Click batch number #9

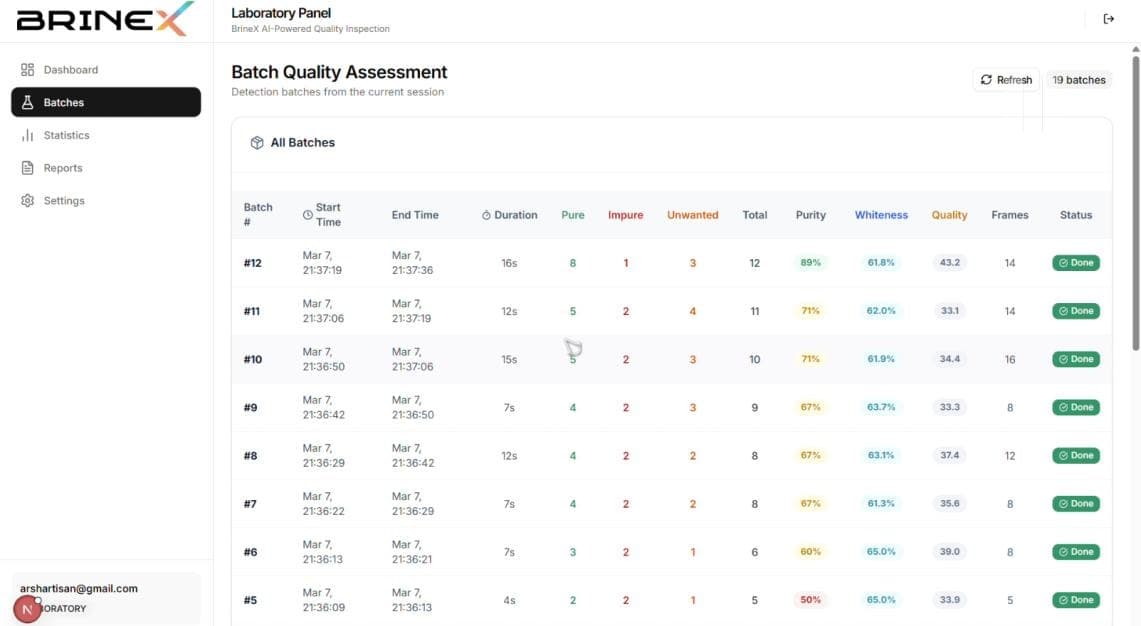click(x=250, y=407)
